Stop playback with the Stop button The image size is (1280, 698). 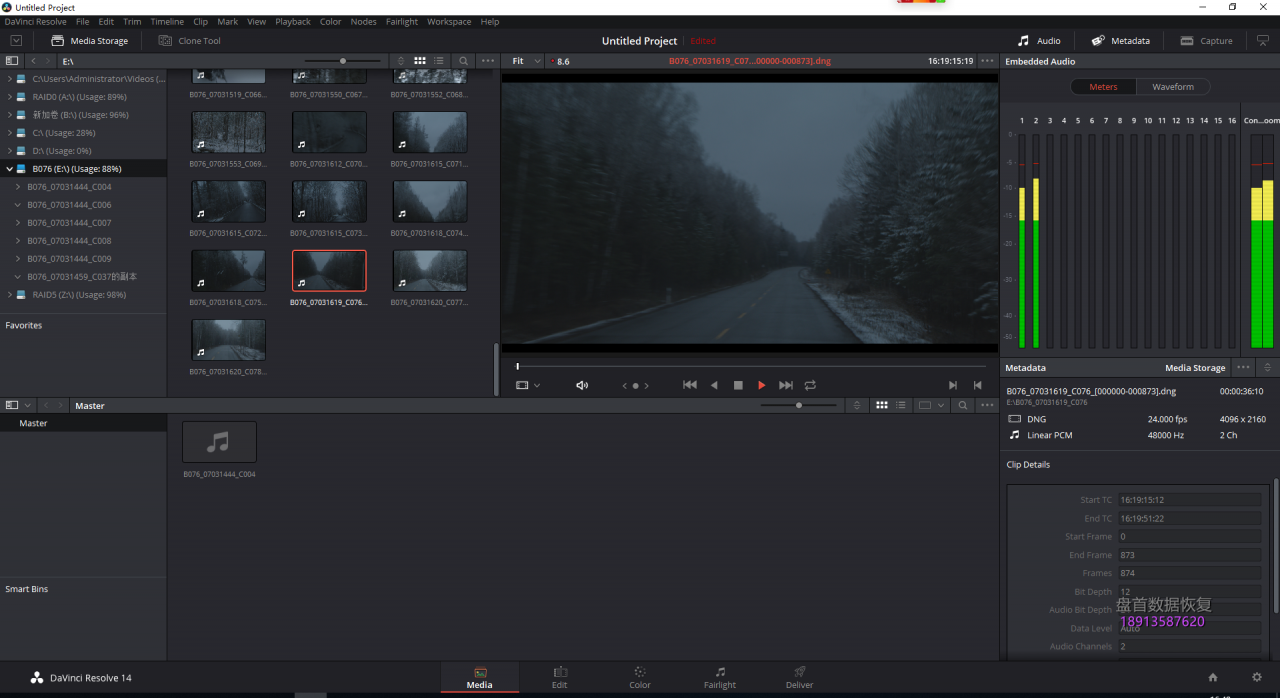coord(738,385)
